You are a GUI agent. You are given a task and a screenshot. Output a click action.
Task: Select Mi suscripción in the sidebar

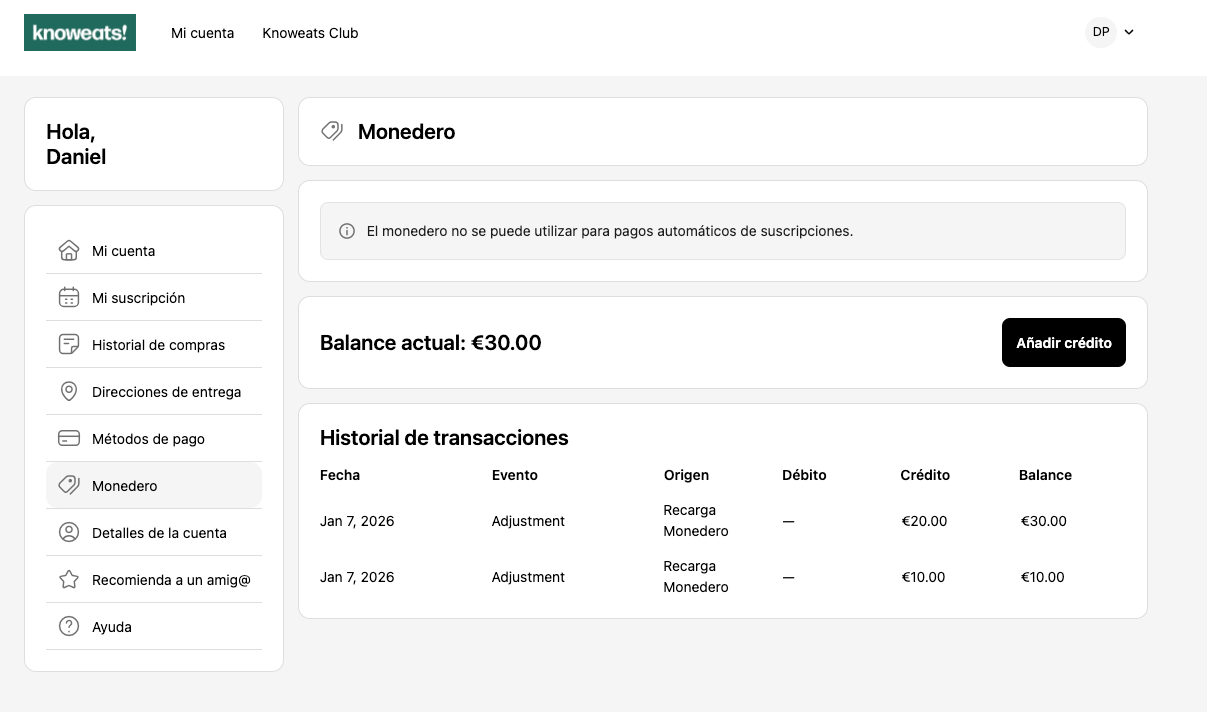coord(138,298)
